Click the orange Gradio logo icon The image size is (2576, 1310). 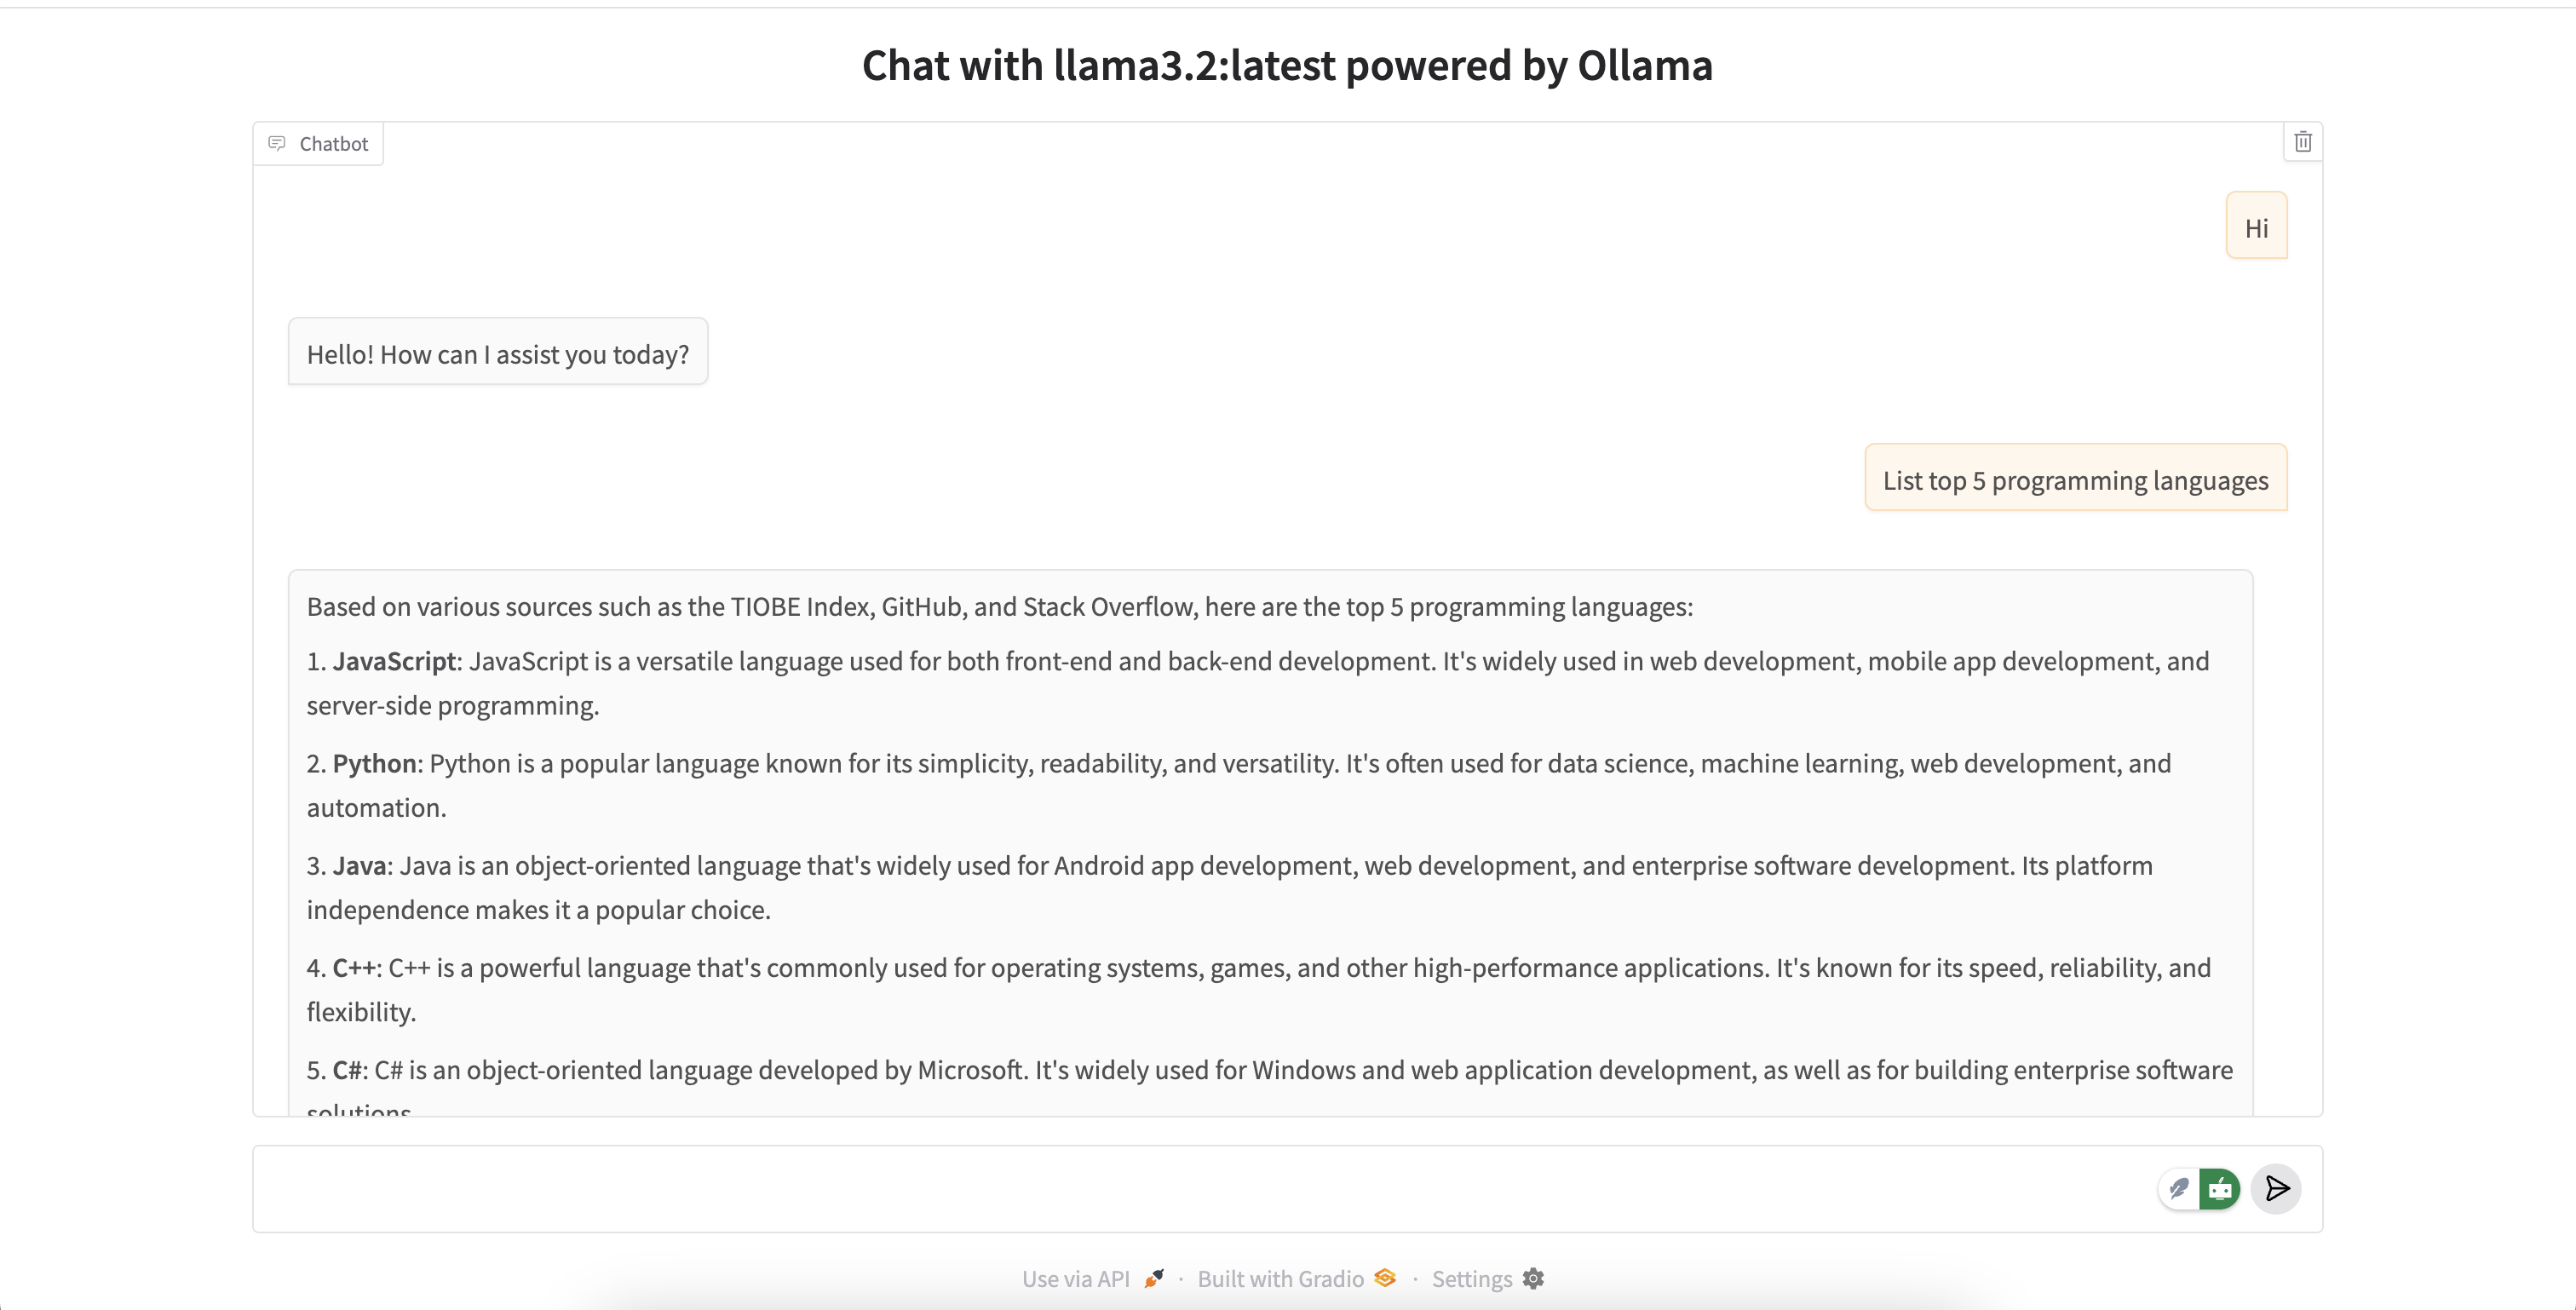1385,1278
